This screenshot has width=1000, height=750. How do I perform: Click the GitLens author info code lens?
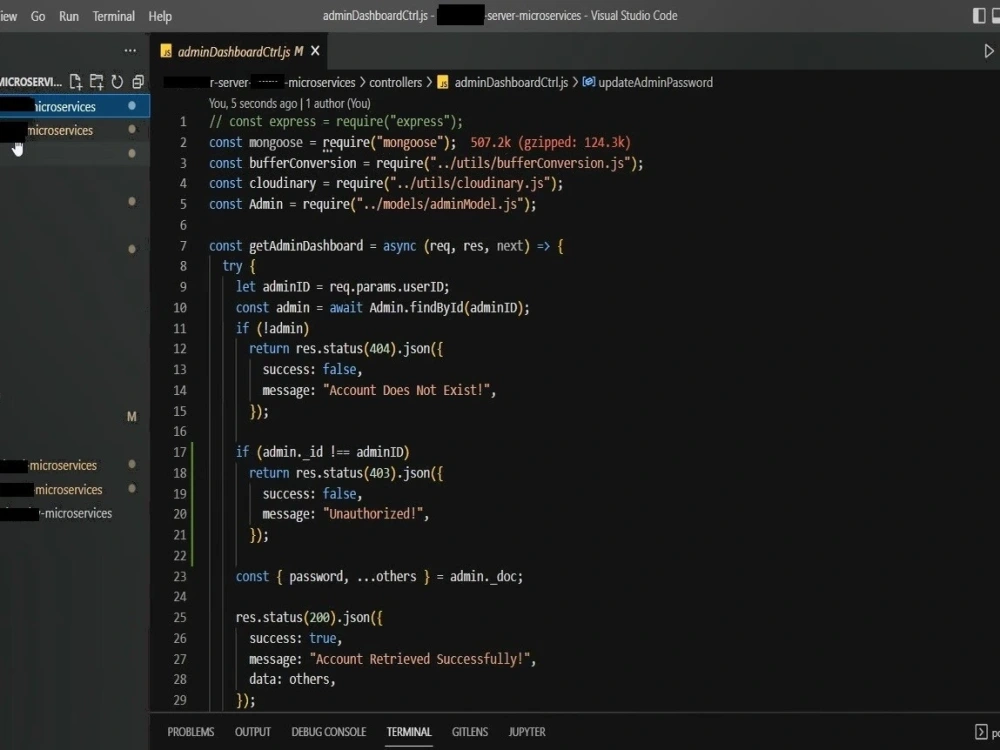point(290,103)
